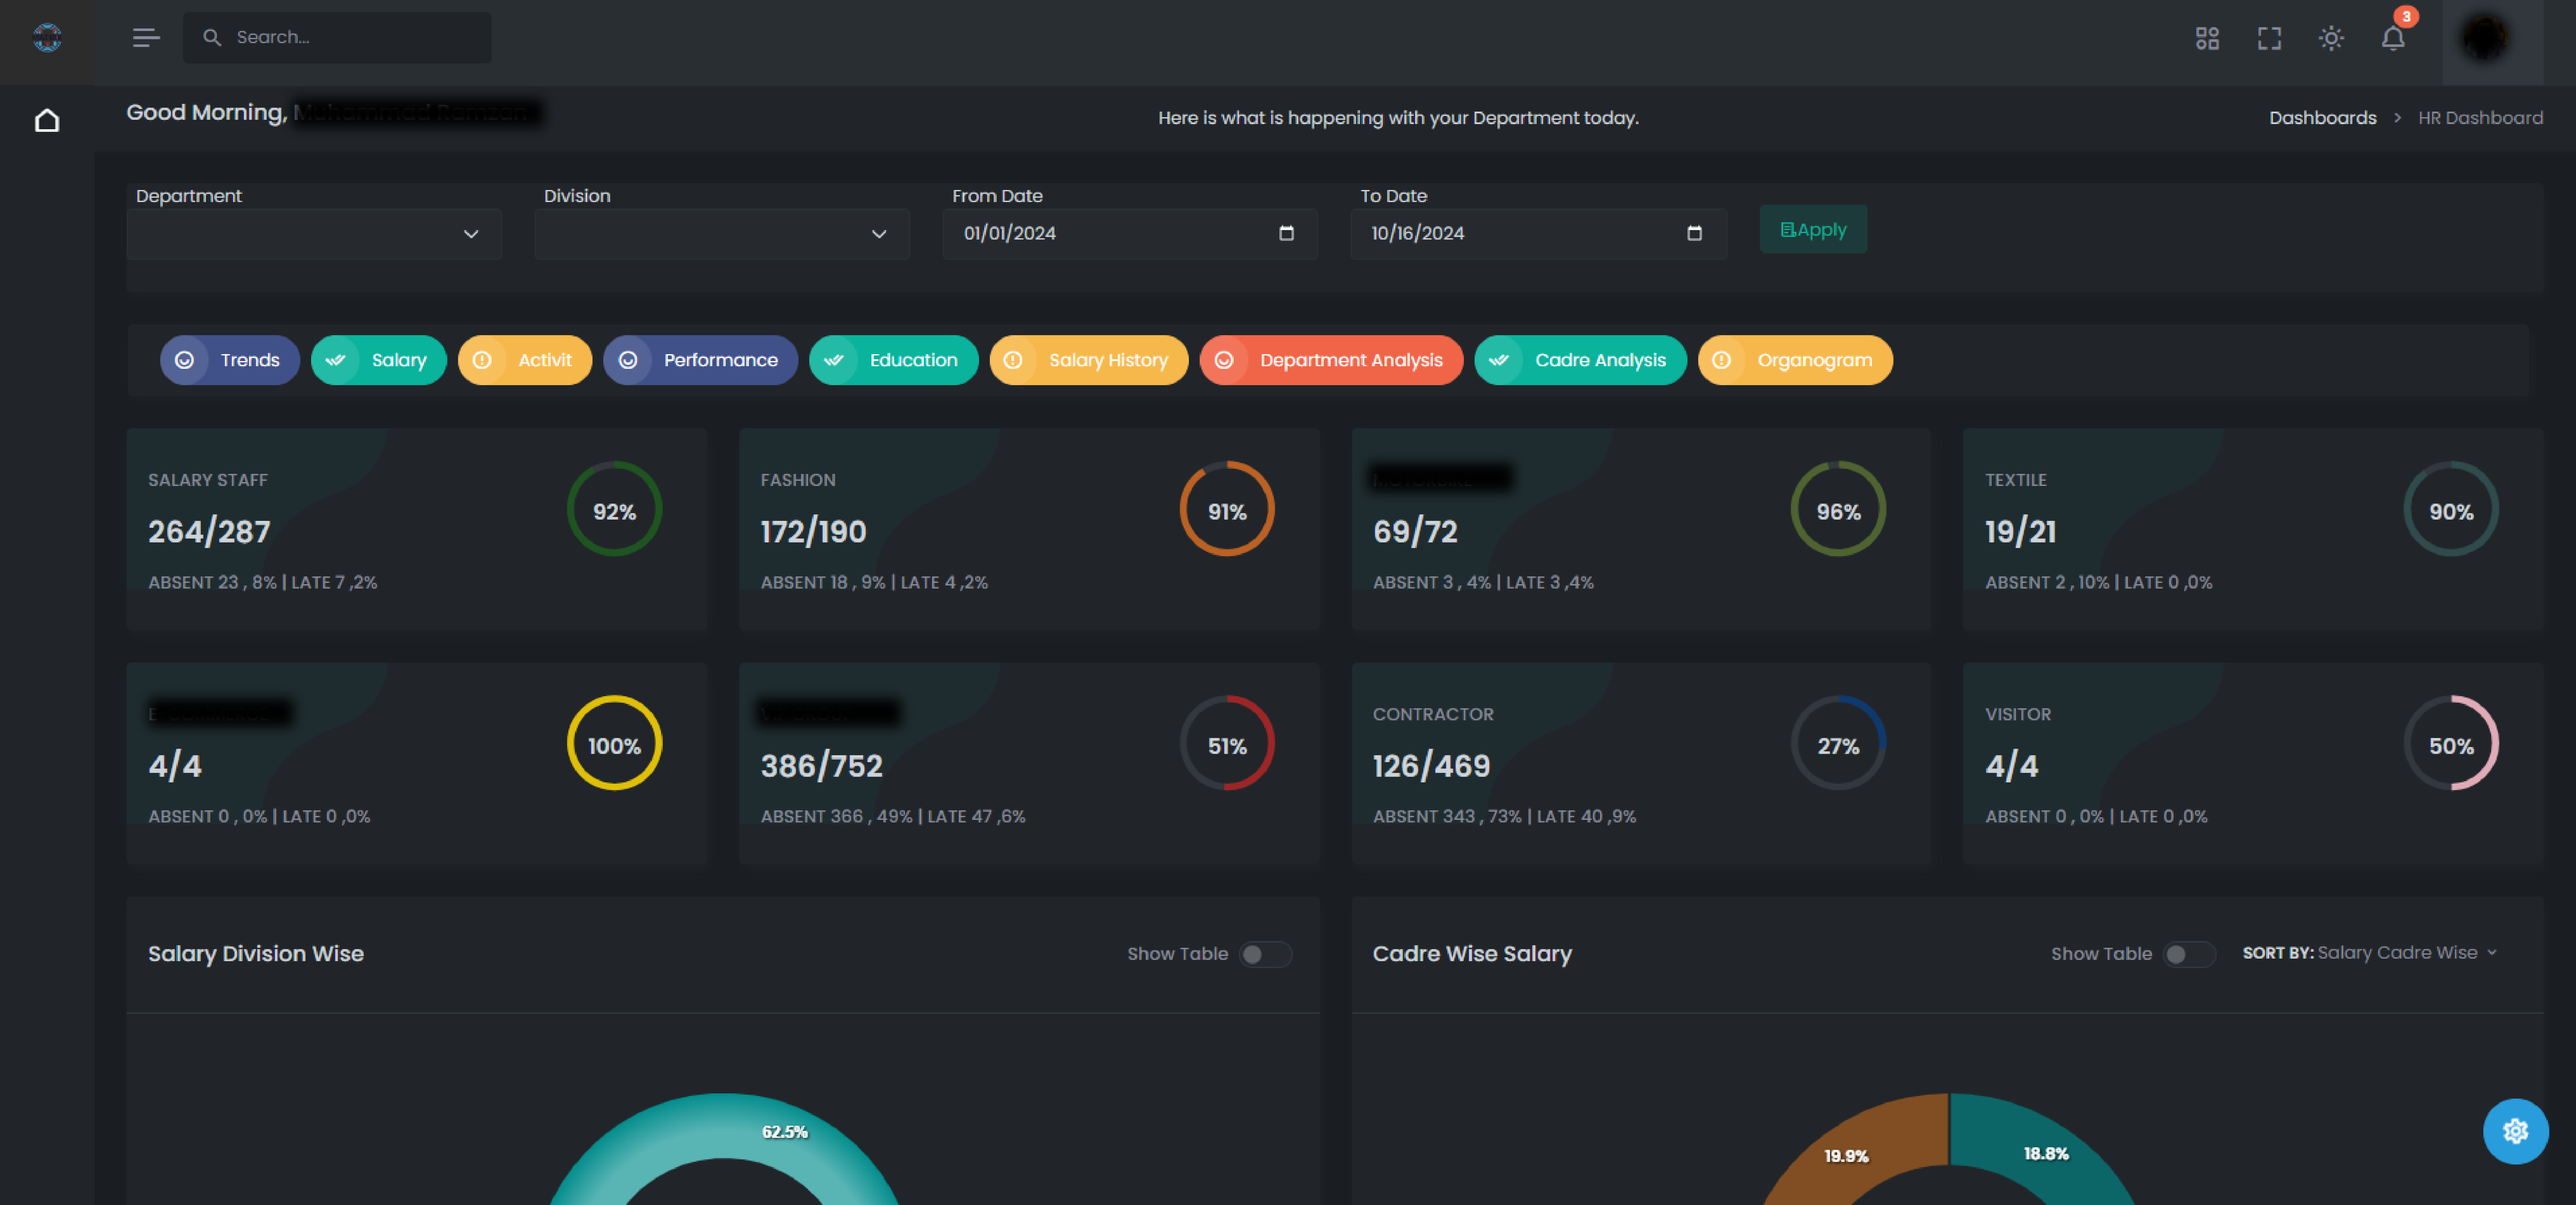The width and height of the screenshot is (2576, 1205).
Task: Enter fullscreen mode via header icon
Action: [x=2269, y=39]
